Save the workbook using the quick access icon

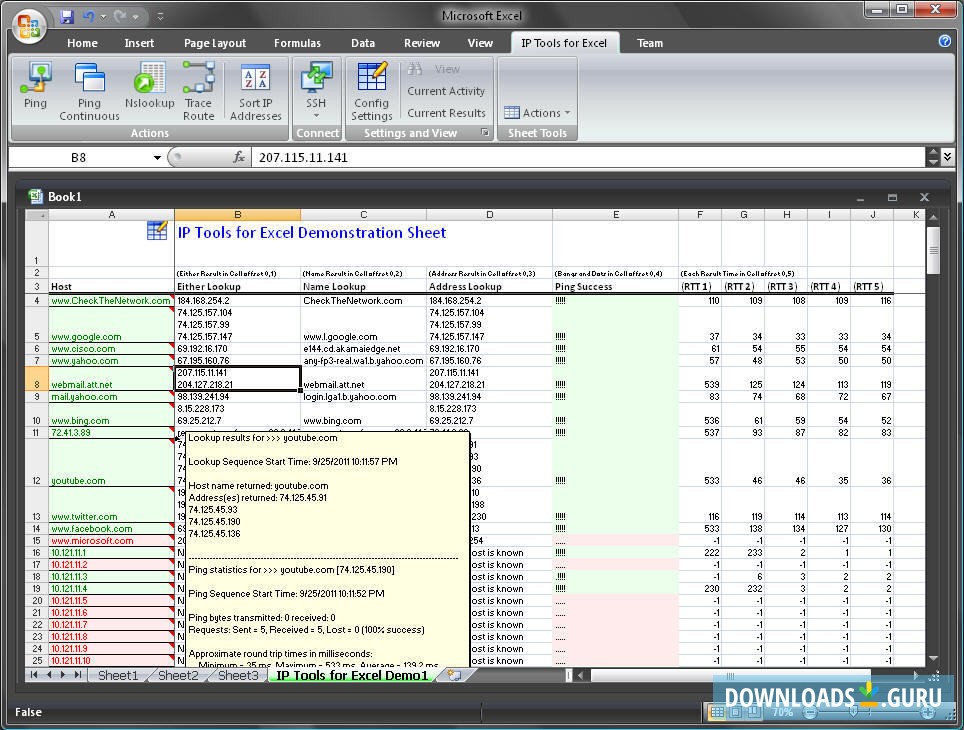pyautogui.click(x=67, y=17)
